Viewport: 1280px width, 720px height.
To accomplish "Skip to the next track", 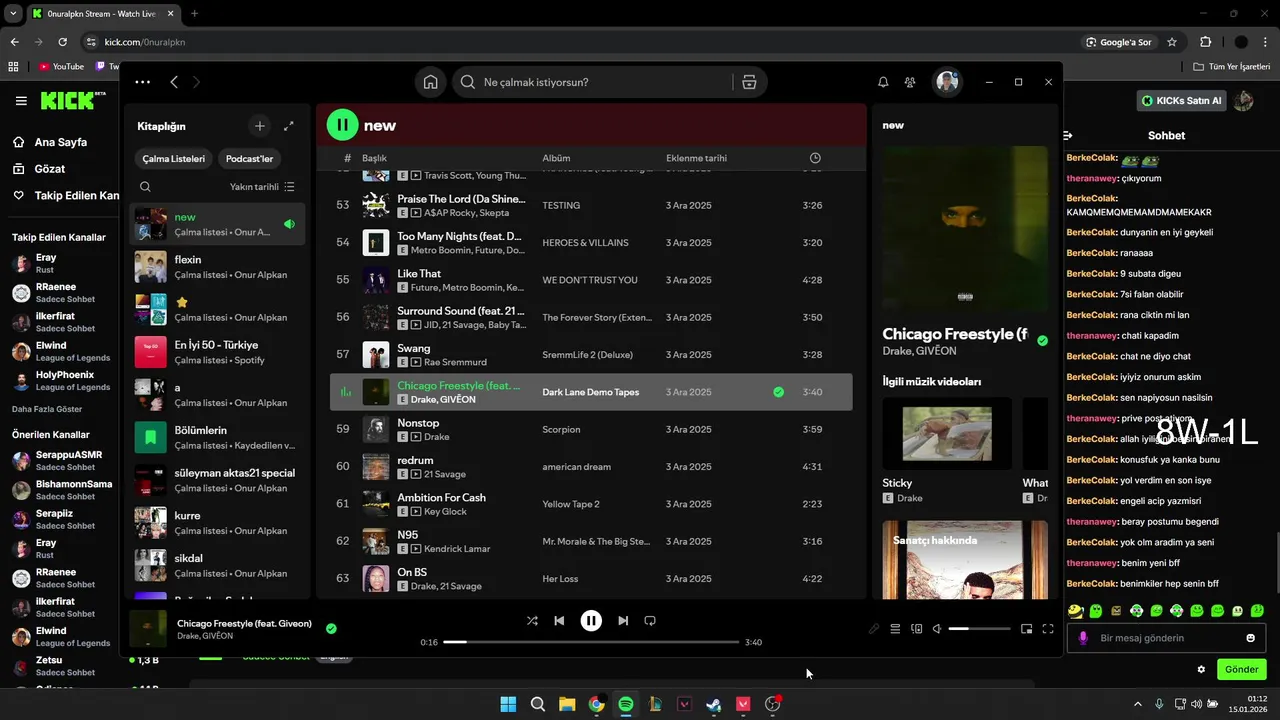I will pyautogui.click(x=623, y=621).
